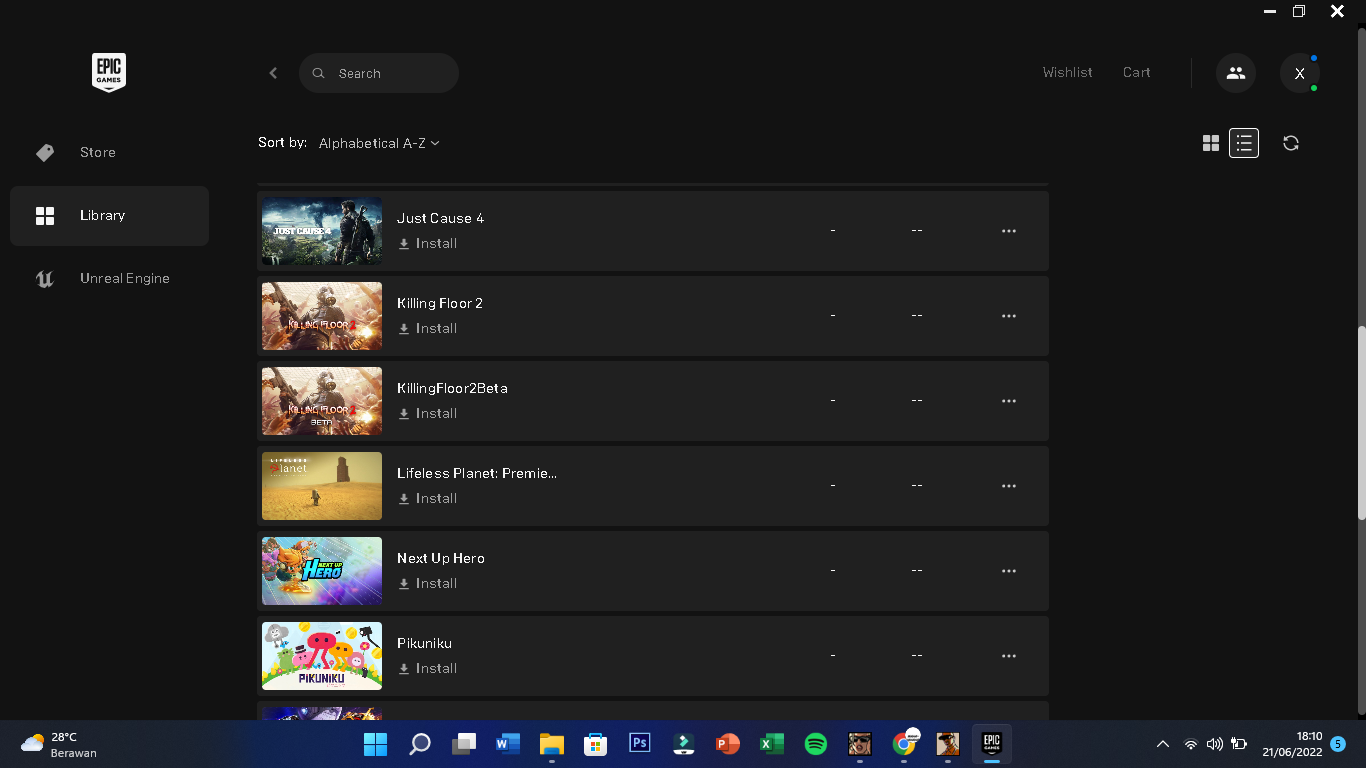Show hidden system tray icons
Screen dimensions: 1366x768
coord(1162,744)
